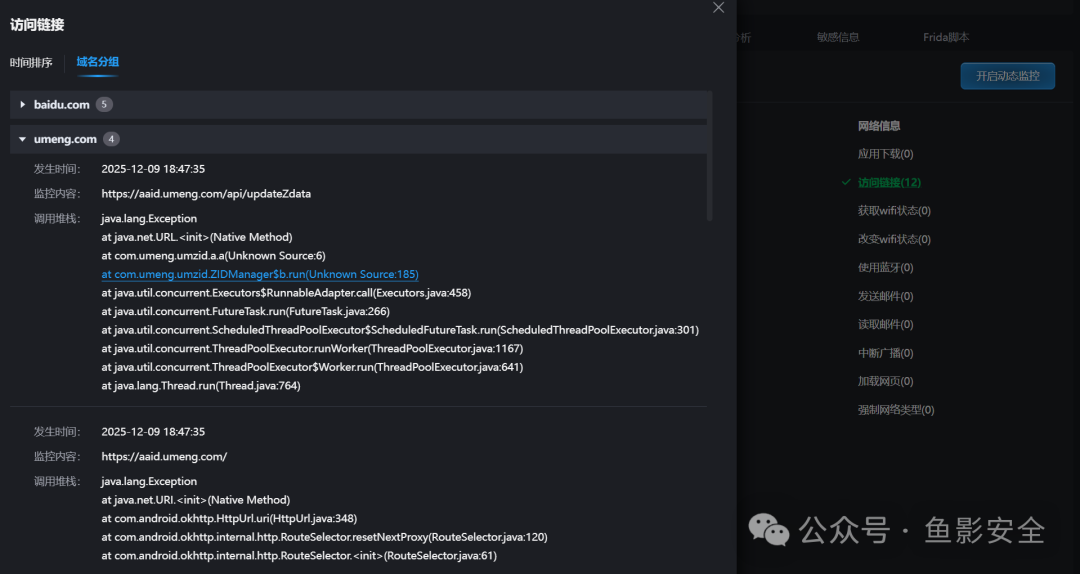The width and height of the screenshot is (1080, 574).
Task: Open the ZIDManager$b.run stack trace link
Action: 260,274
